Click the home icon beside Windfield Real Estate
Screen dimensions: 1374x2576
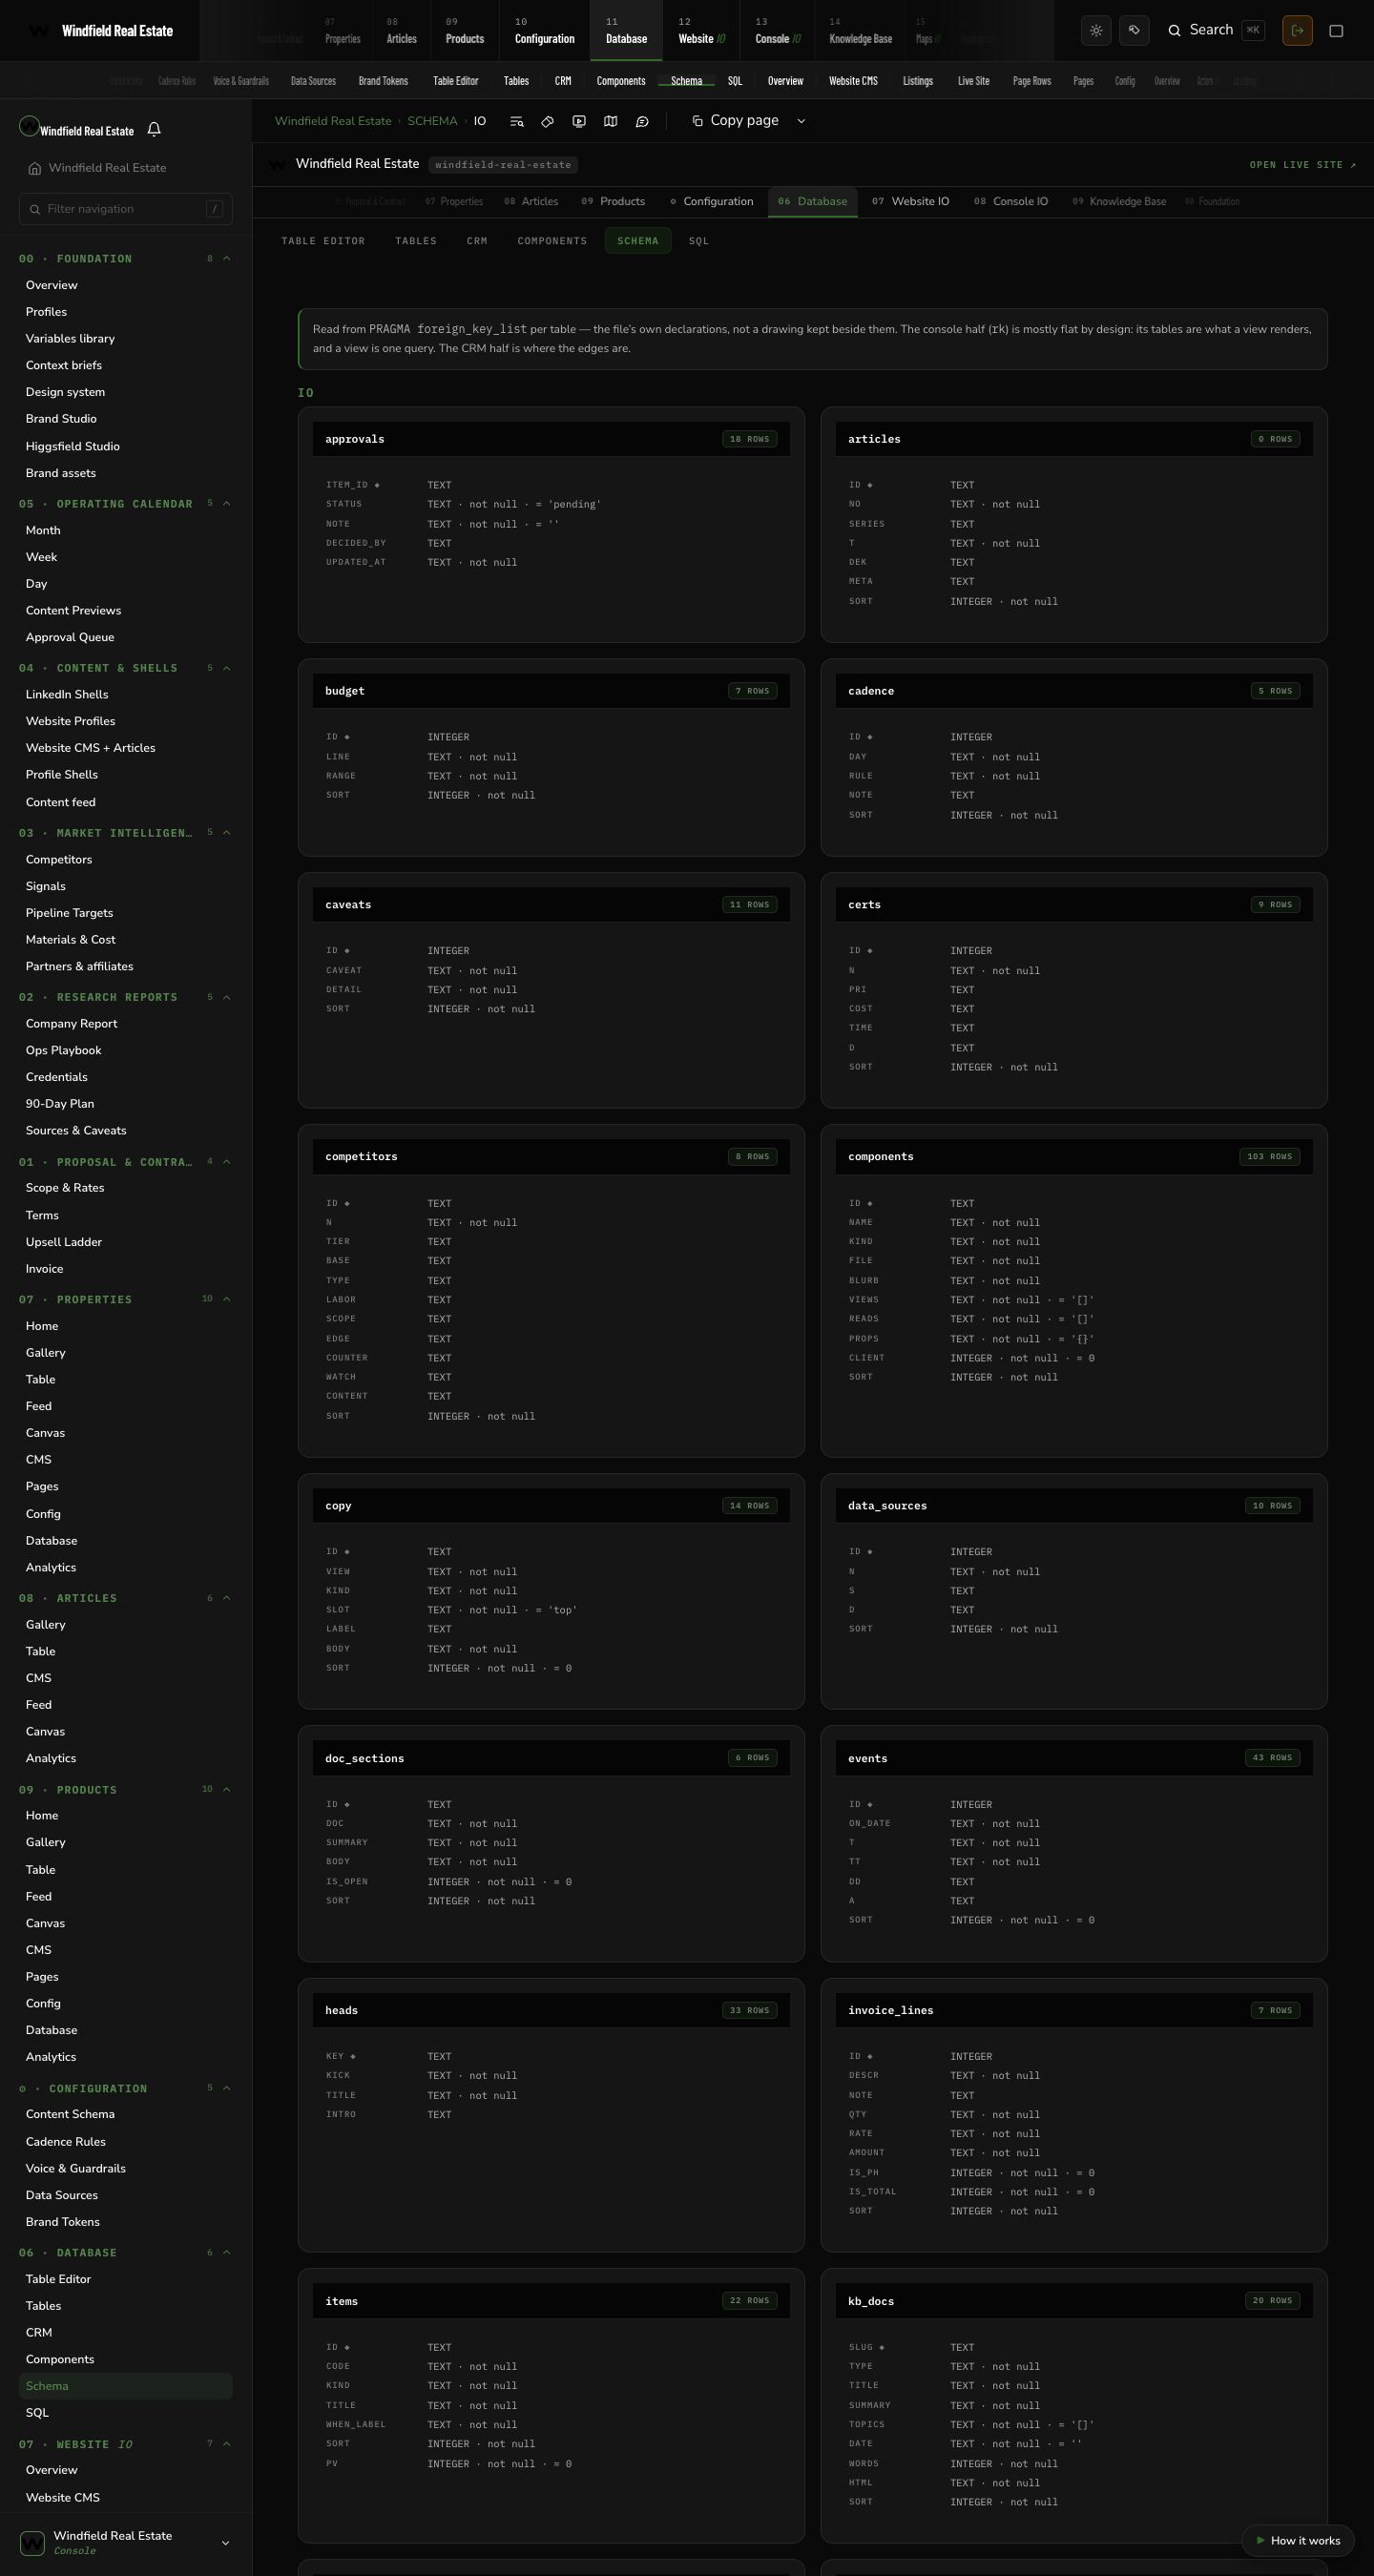click(x=35, y=168)
